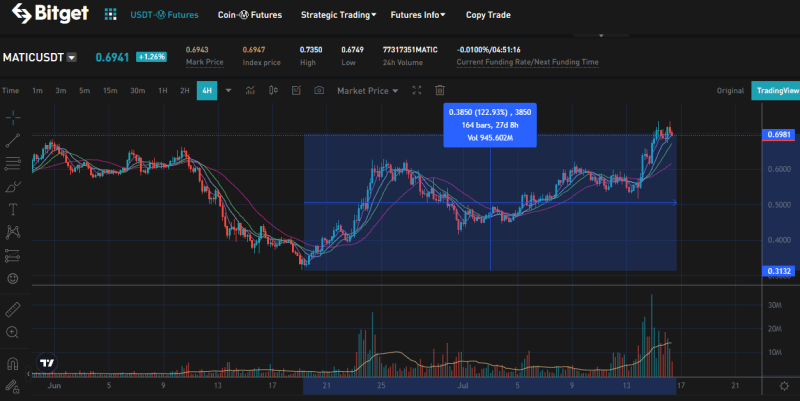Click the +1.26% change badge
This screenshot has height=401, width=800.
point(152,57)
